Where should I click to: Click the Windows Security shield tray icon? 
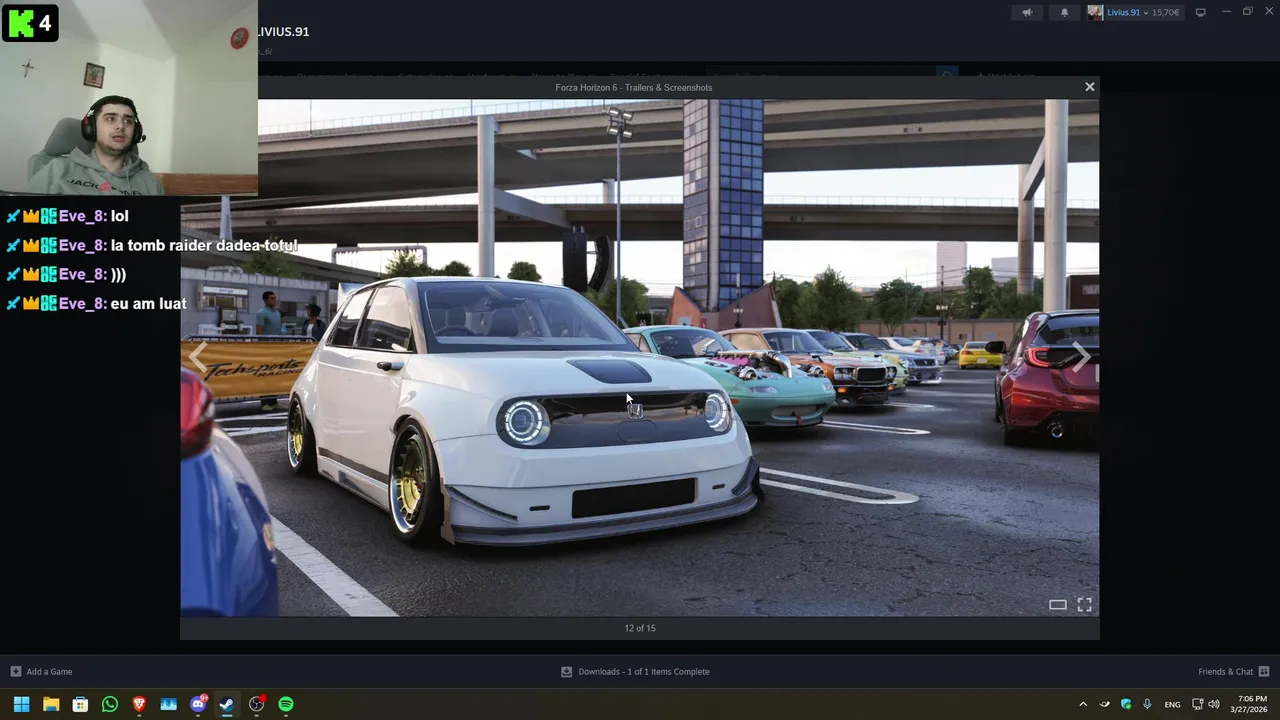click(x=1126, y=704)
